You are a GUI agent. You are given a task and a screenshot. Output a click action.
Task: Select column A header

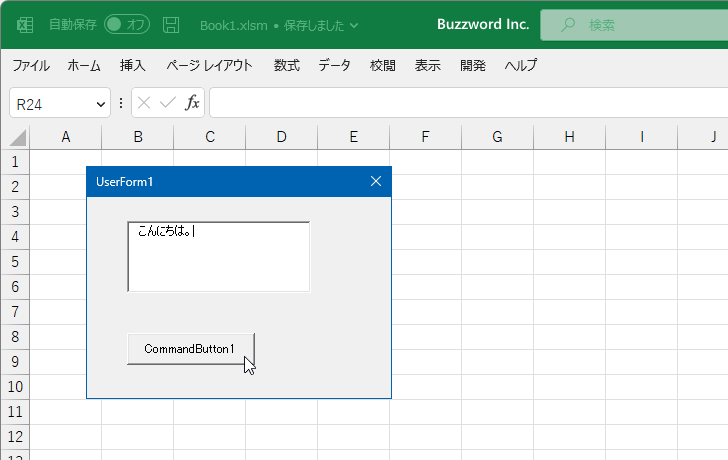(66, 137)
